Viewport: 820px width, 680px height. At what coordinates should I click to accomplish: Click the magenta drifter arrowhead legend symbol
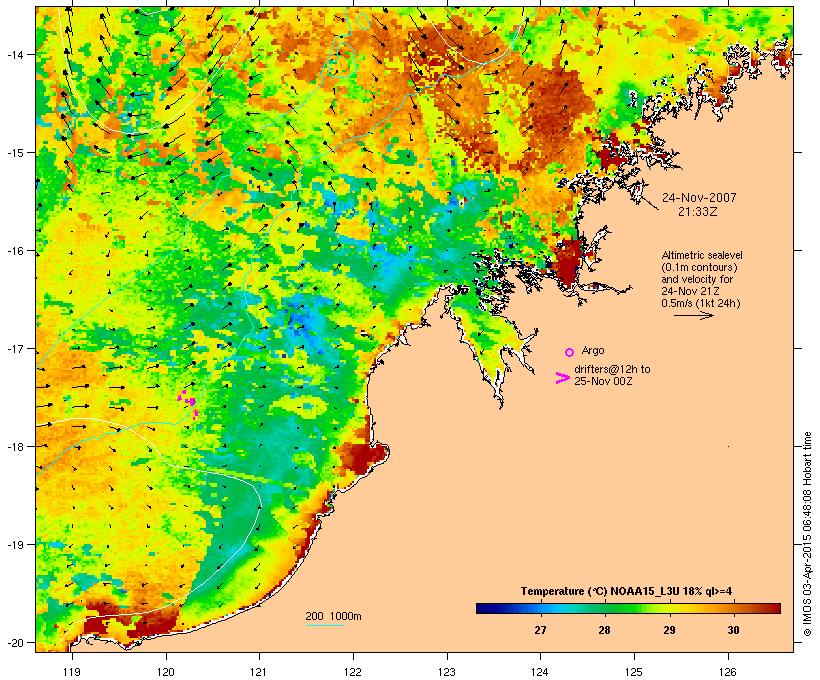562,378
